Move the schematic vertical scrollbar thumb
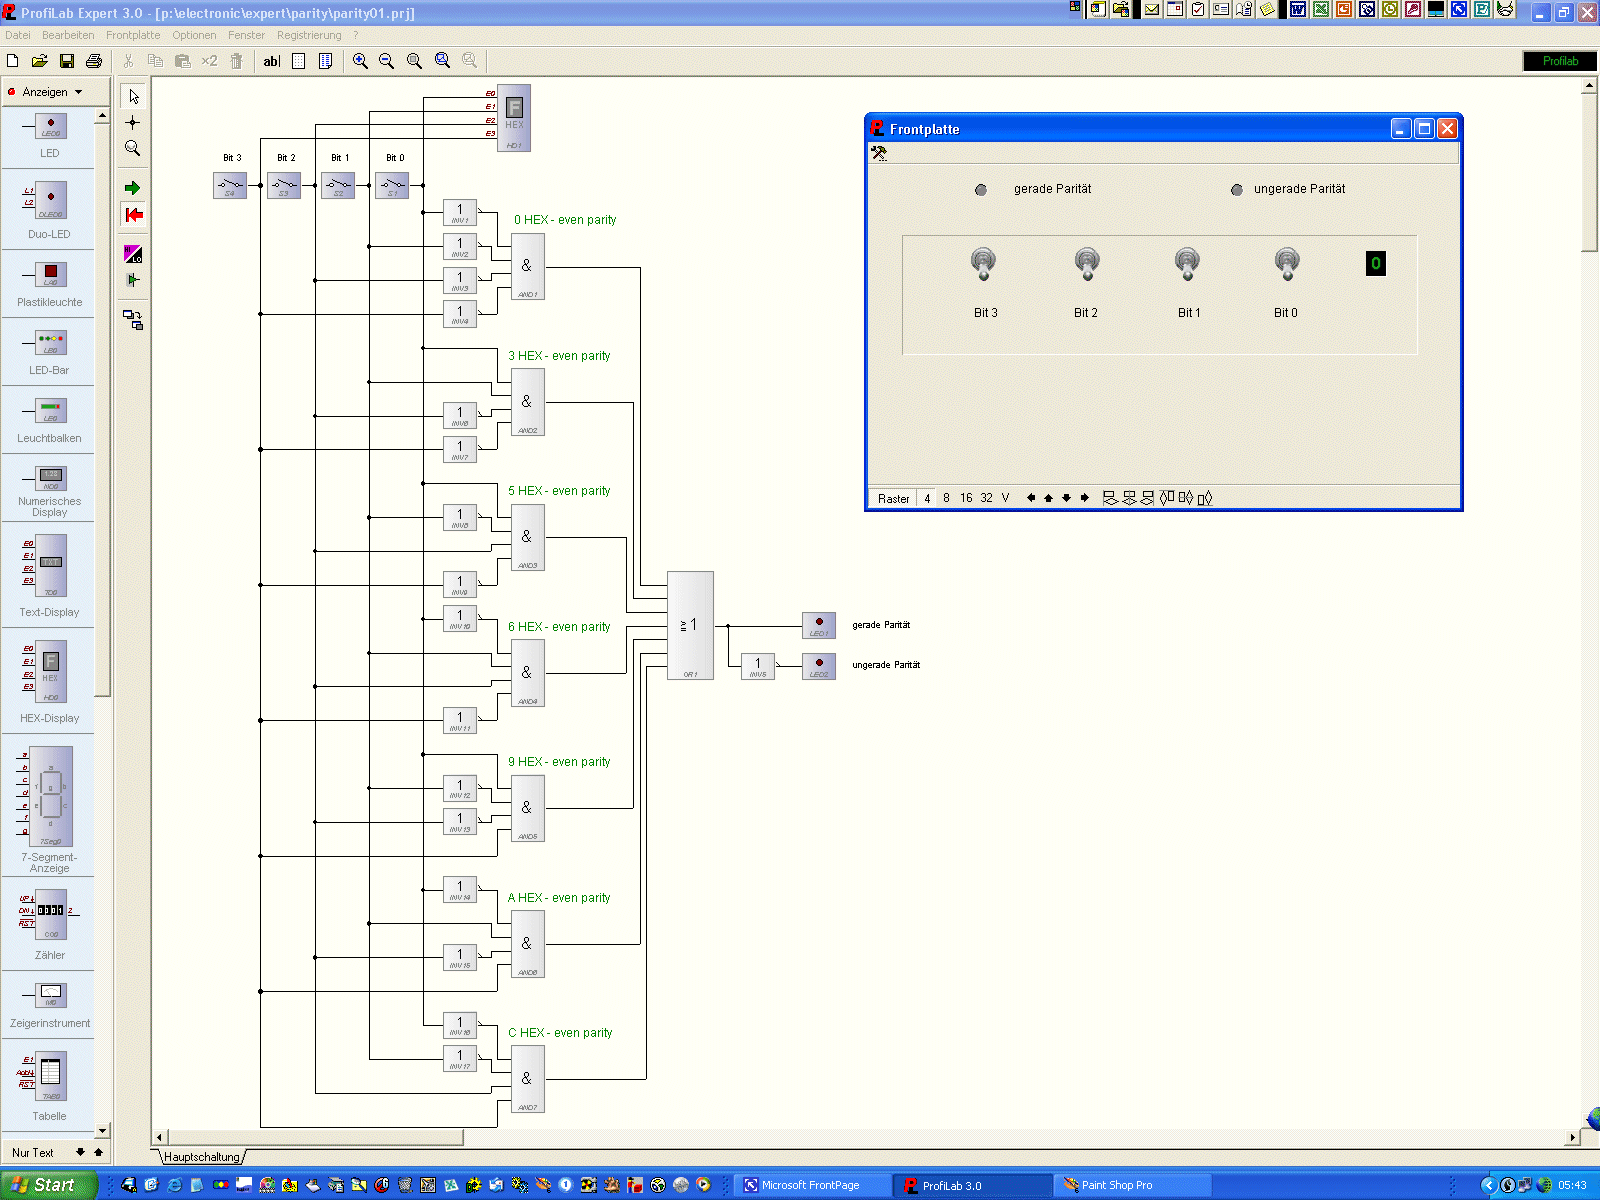Viewport: 1600px width, 1200px height. tap(1589, 172)
